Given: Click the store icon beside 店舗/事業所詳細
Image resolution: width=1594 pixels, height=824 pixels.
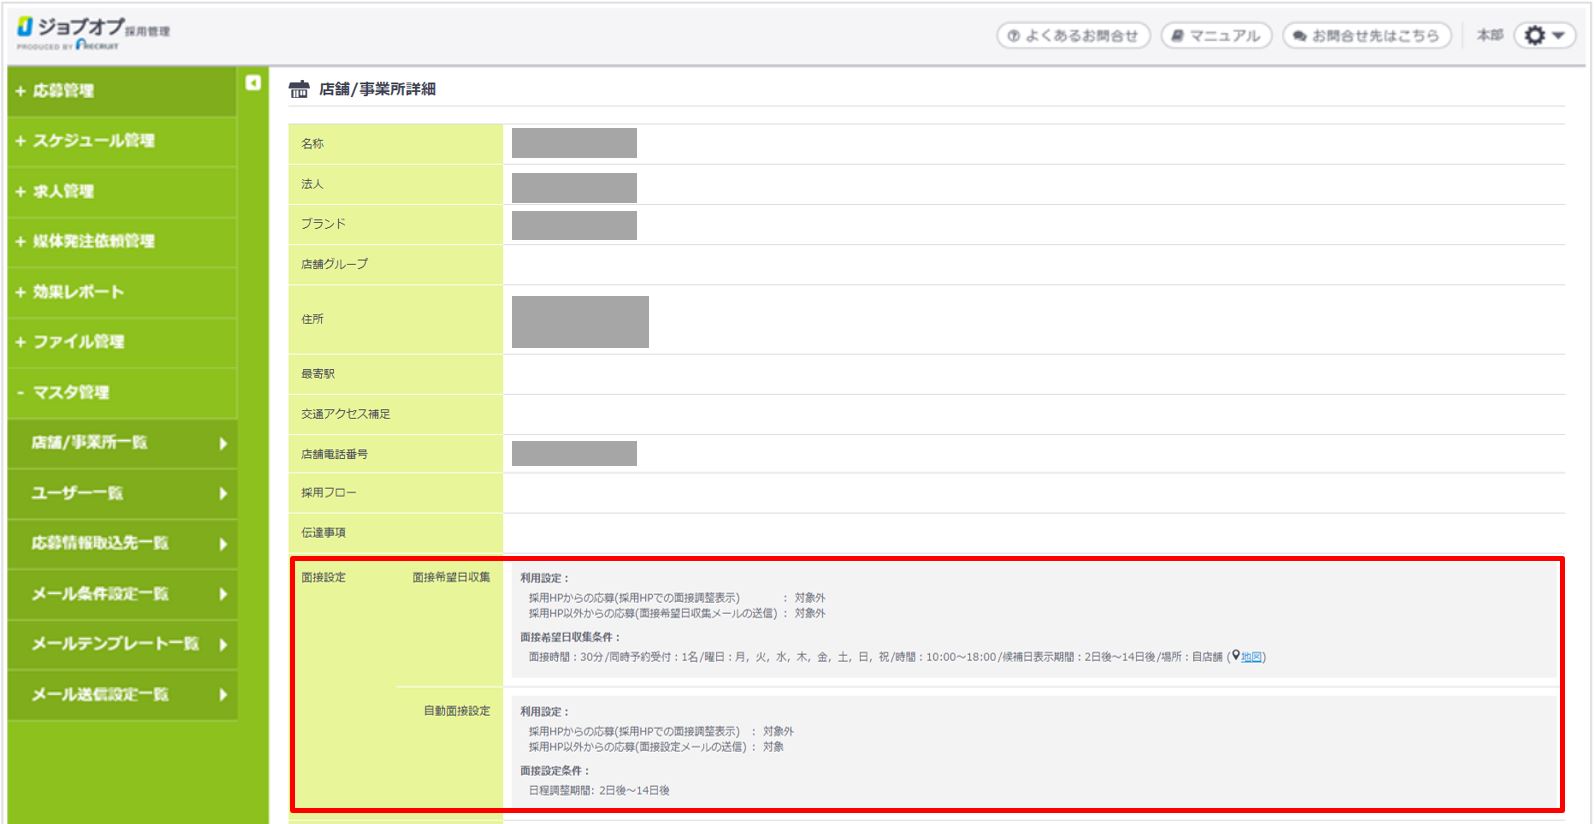Looking at the screenshot, I should pyautogui.click(x=299, y=90).
